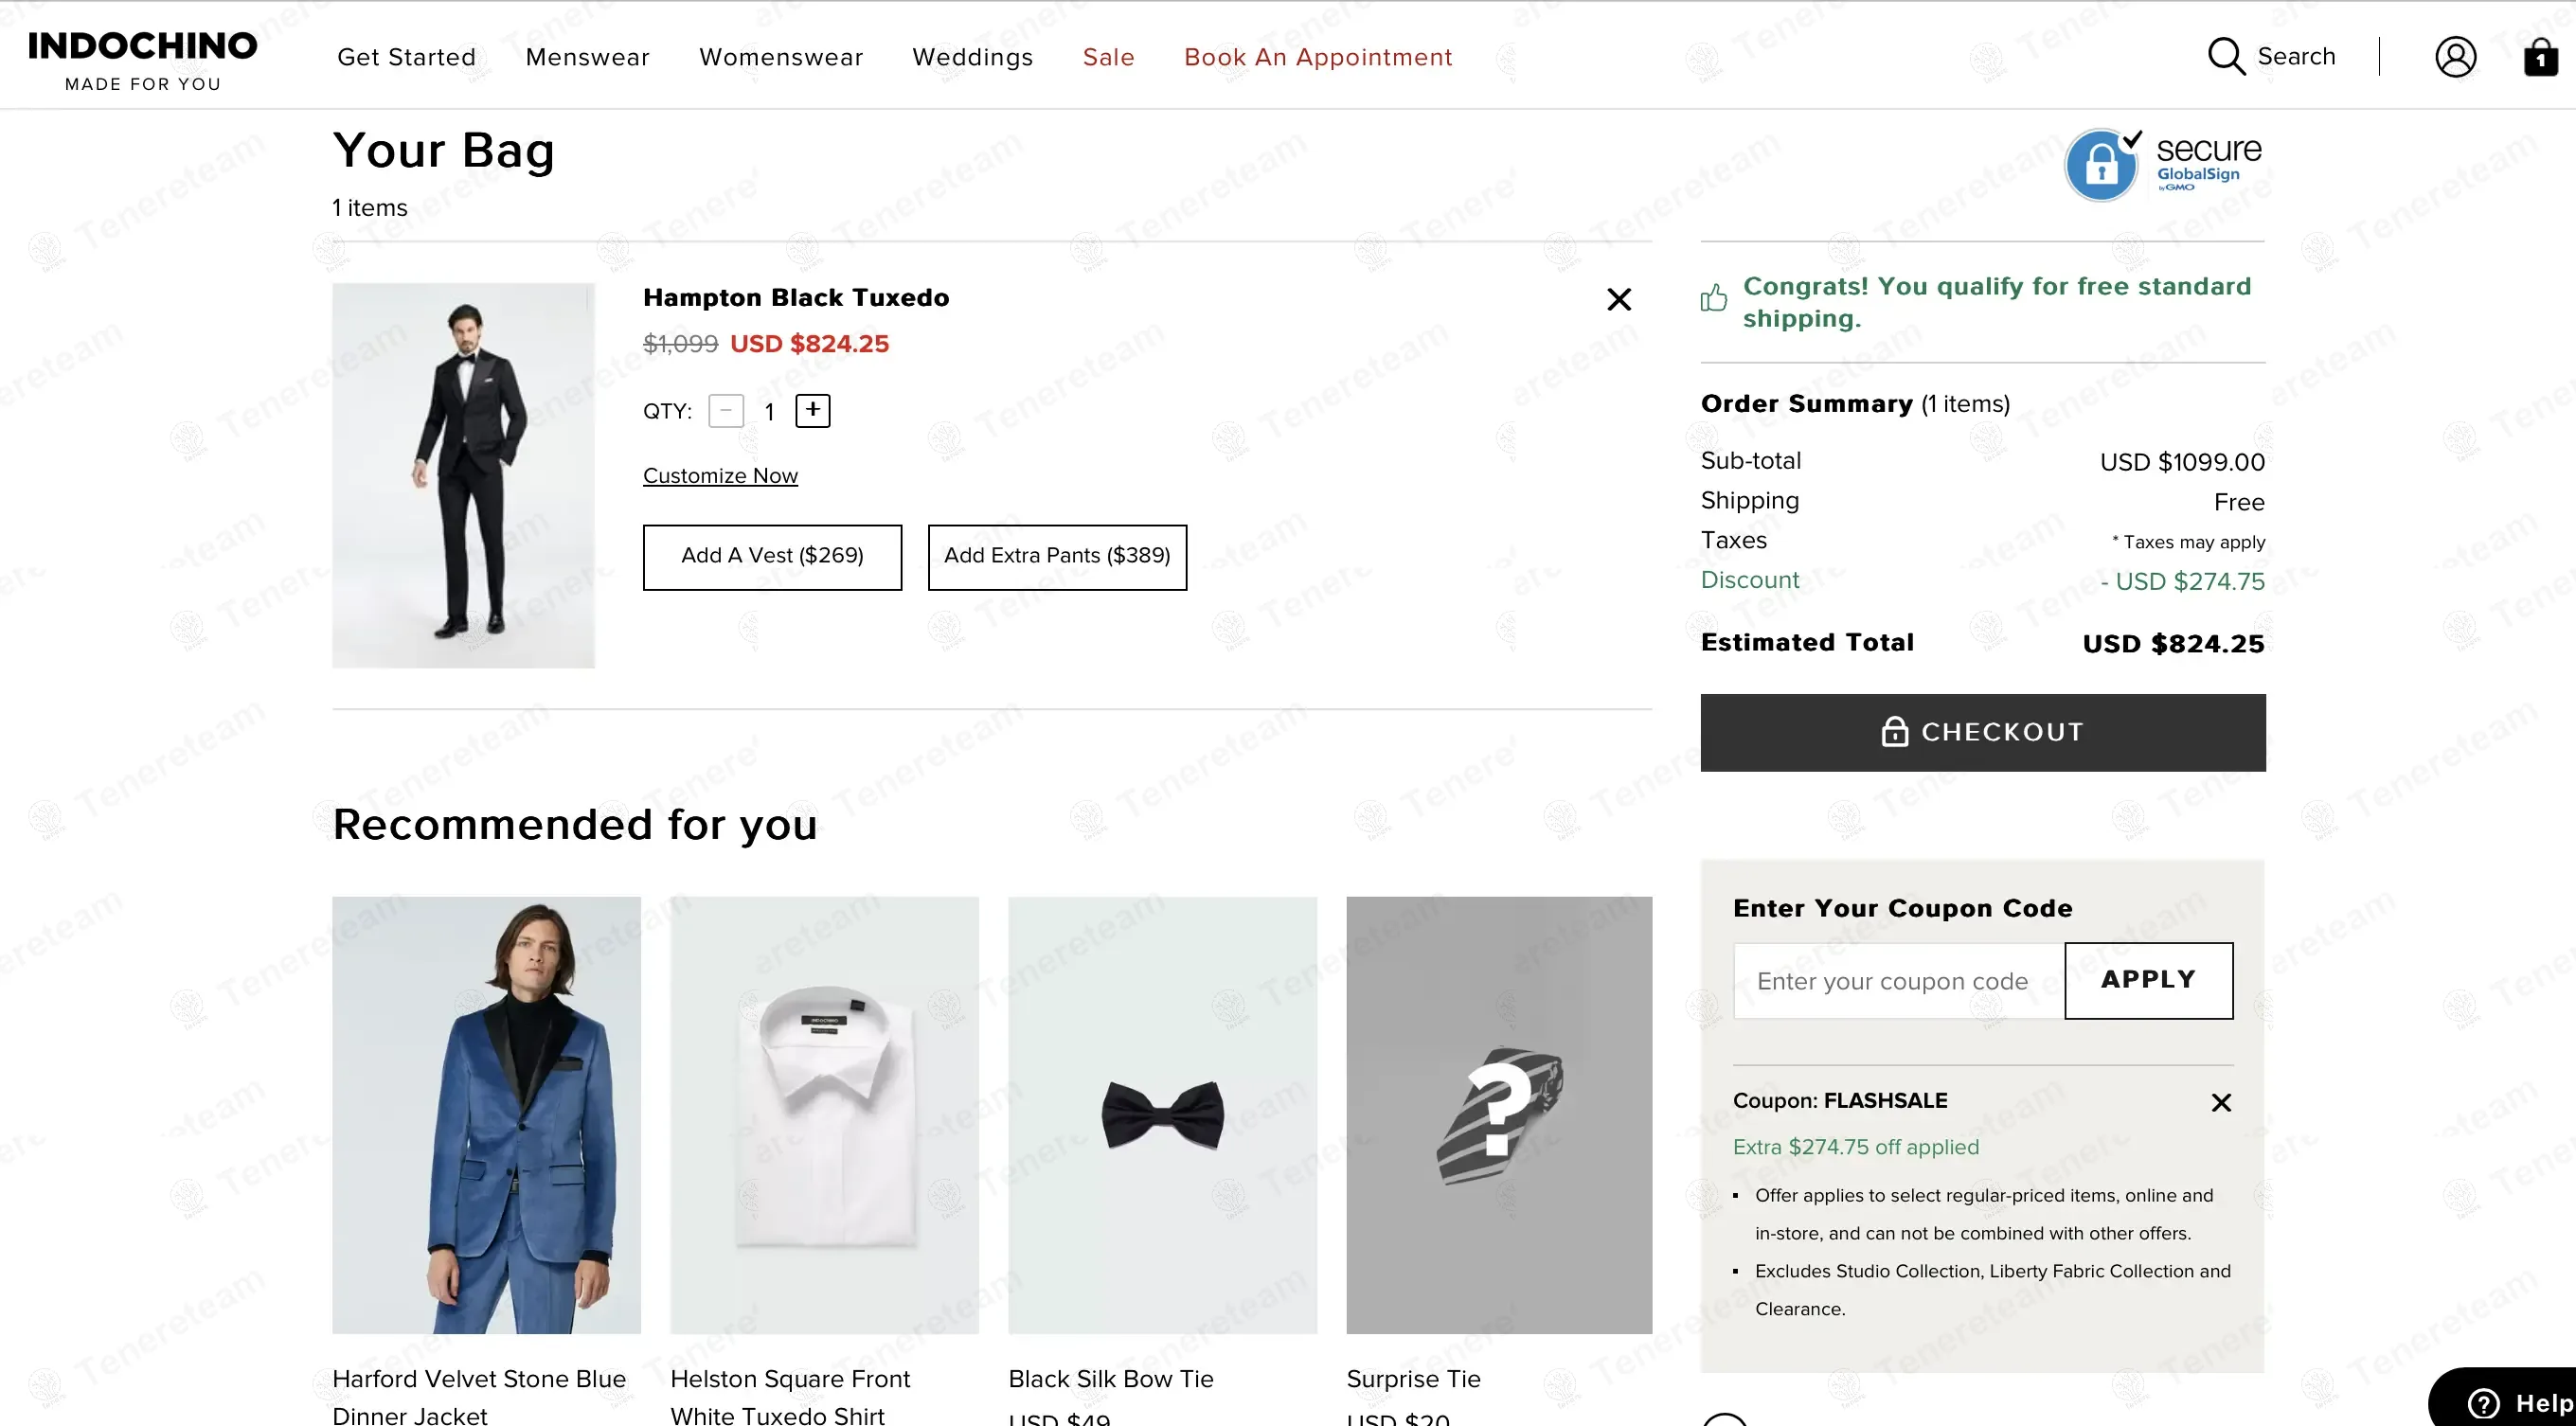
Task: Click the strikethrough '$1,099' price
Action: click(x=680, y=344)
